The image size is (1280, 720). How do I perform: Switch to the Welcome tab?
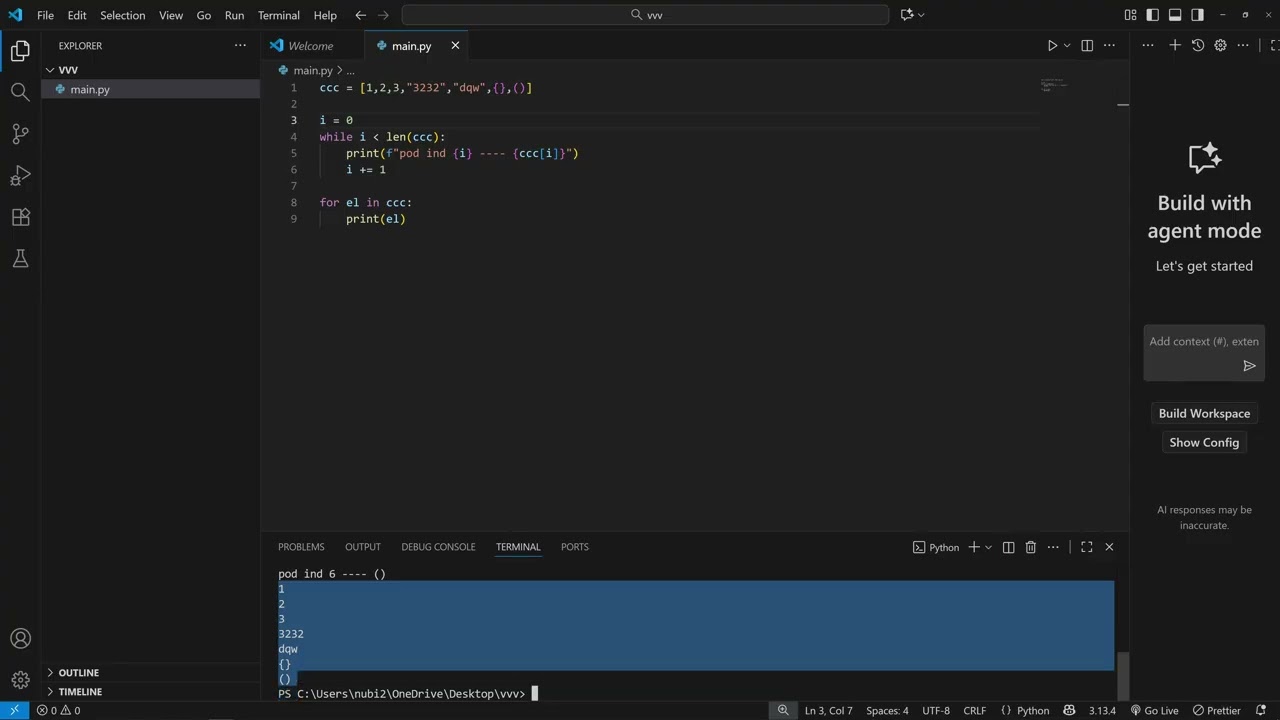pos(311,46)
